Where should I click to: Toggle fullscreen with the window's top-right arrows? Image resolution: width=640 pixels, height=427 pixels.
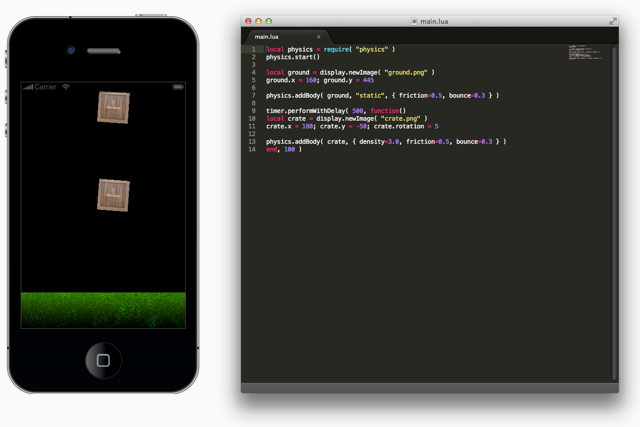[x=613, y=20]
